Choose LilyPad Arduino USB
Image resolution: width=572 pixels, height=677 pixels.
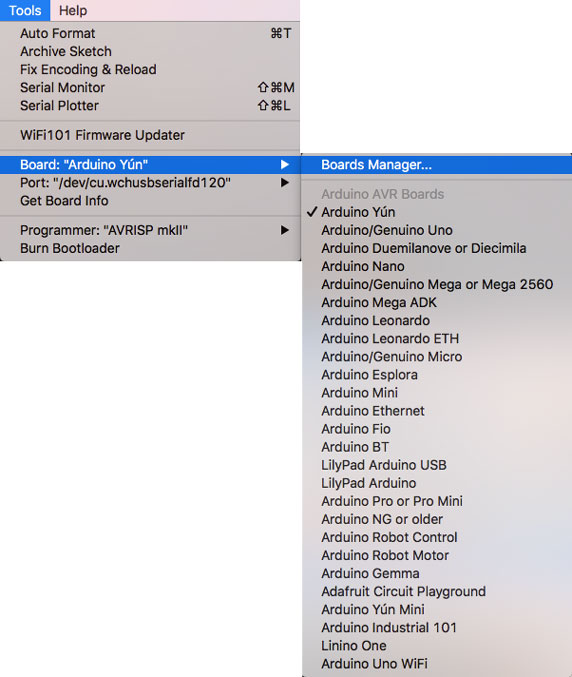click(x=436, y=465)
